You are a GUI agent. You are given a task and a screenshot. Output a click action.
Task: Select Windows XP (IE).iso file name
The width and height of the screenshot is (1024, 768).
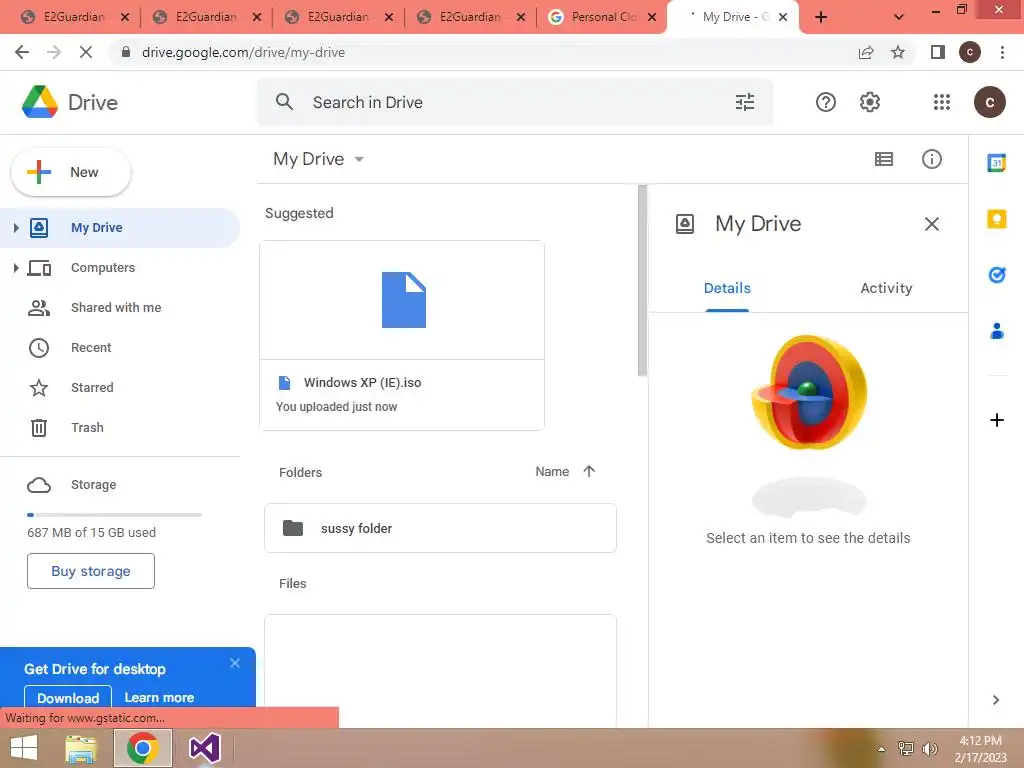[x=362, y=383]
